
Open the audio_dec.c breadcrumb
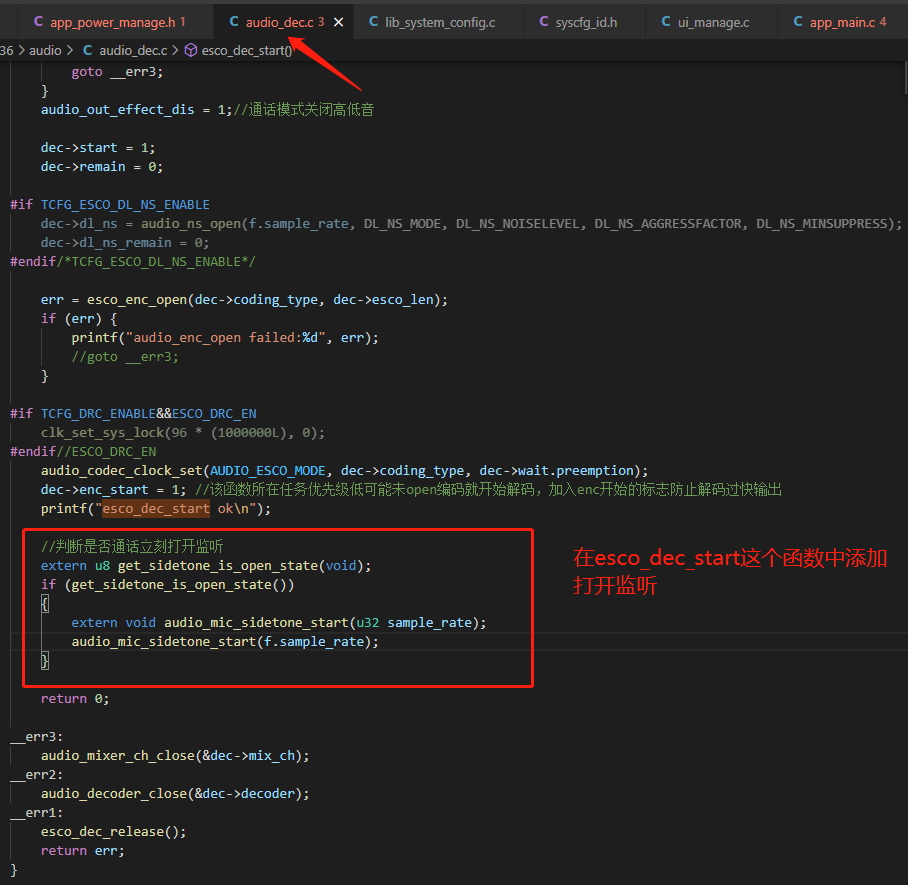[133, 50]
